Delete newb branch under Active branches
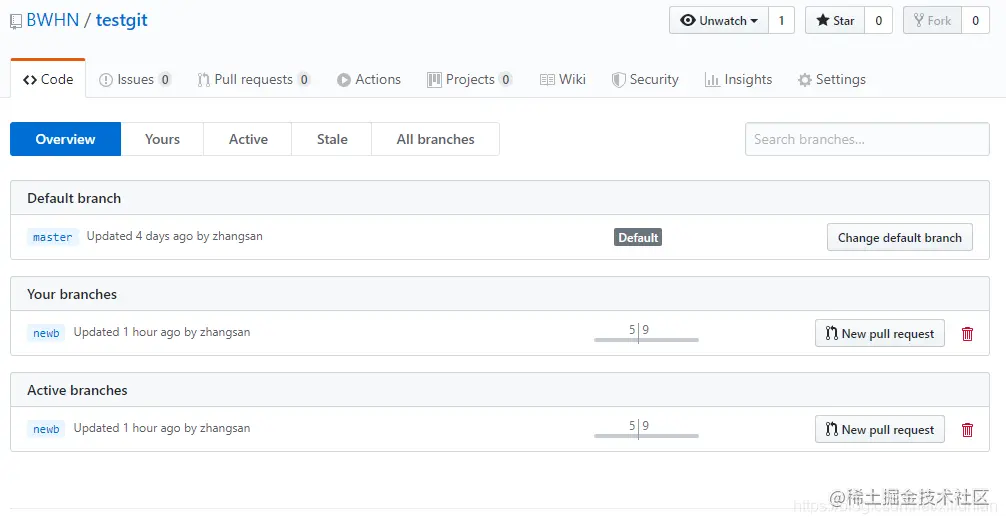Screen dimensions: 1006x524 967,430
